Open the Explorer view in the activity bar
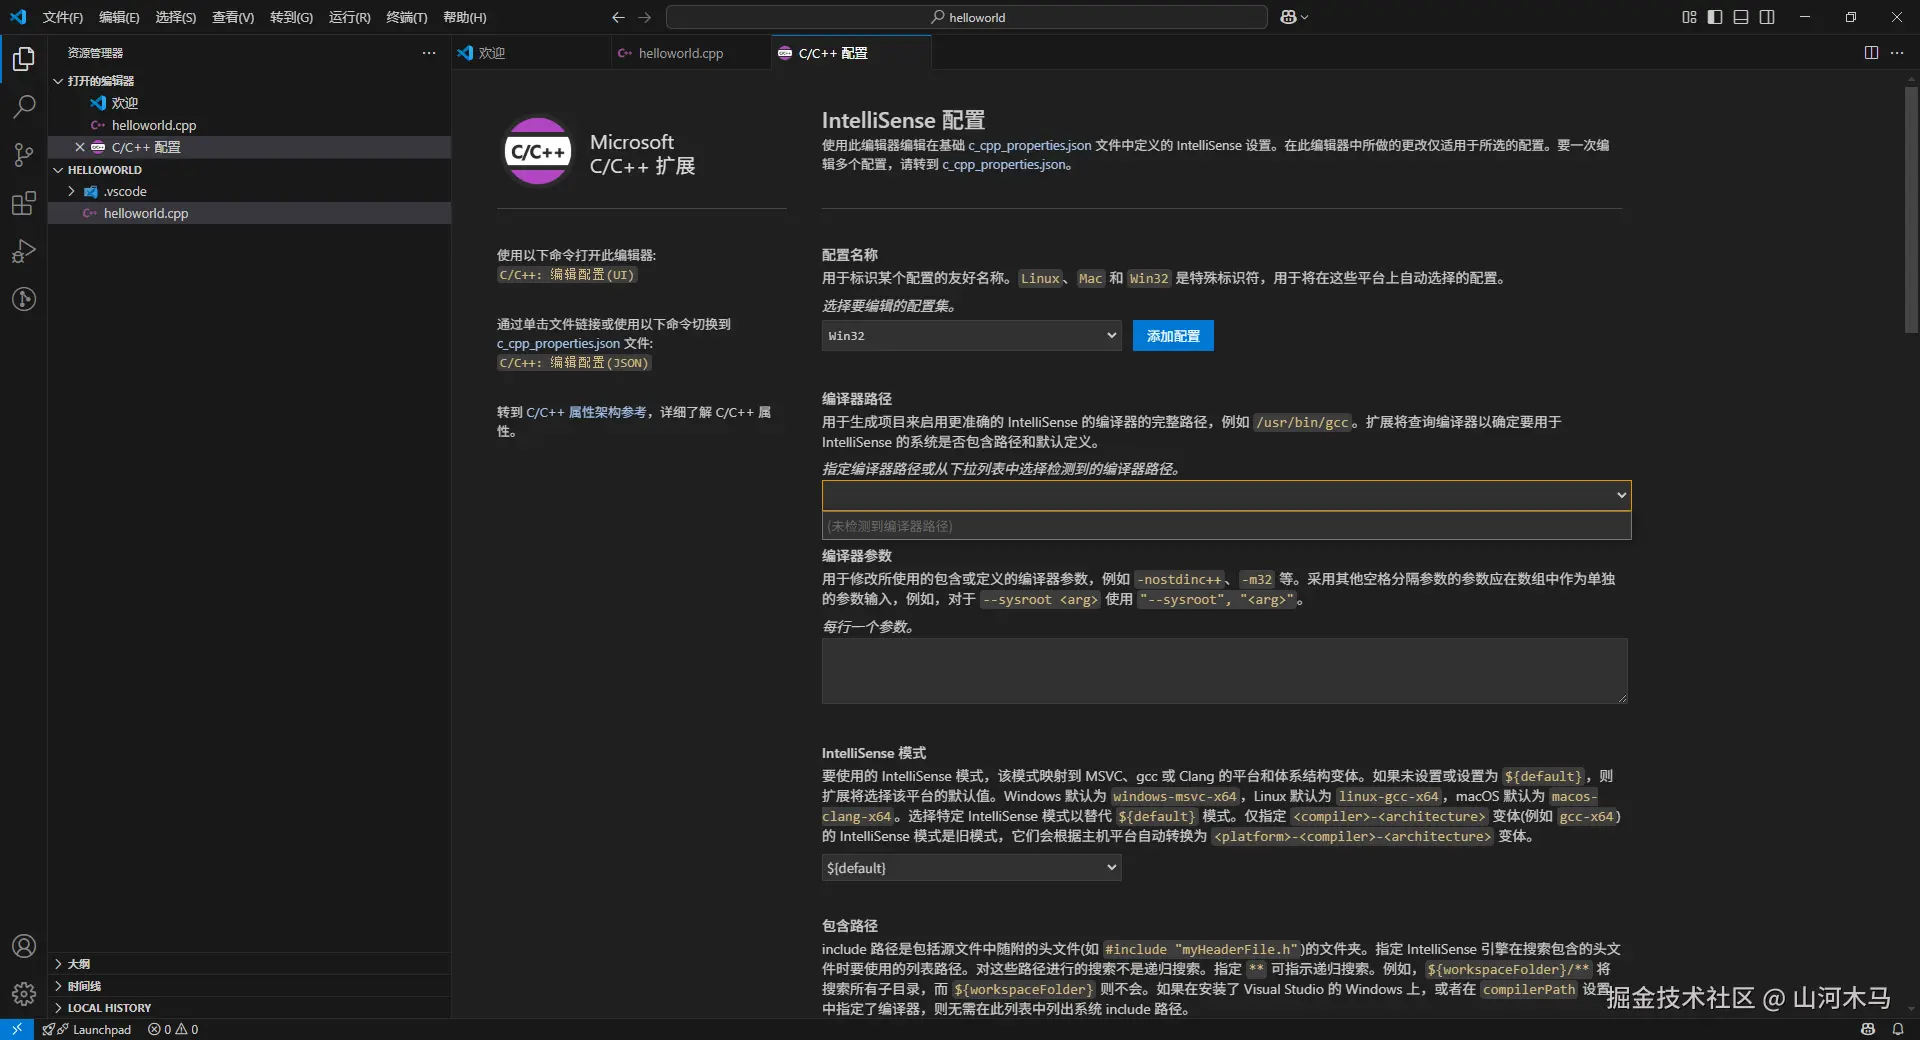Viewport: 1920px width, 1040px height. (x=24, y=59)
